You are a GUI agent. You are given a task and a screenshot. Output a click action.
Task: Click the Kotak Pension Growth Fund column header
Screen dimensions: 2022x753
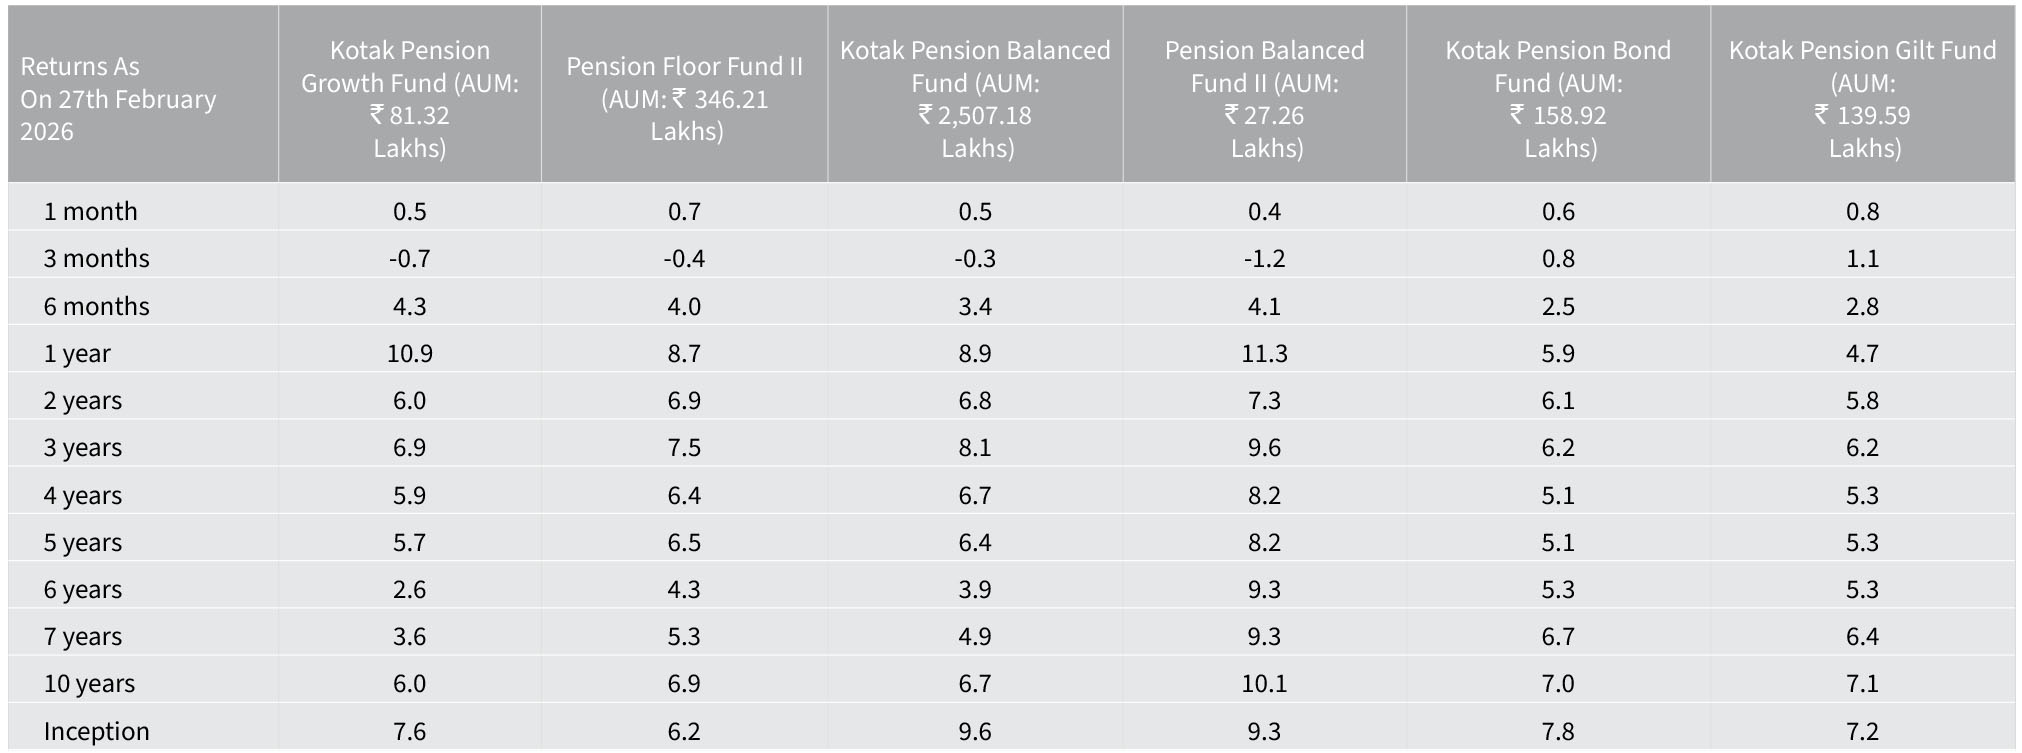(410, 98)
